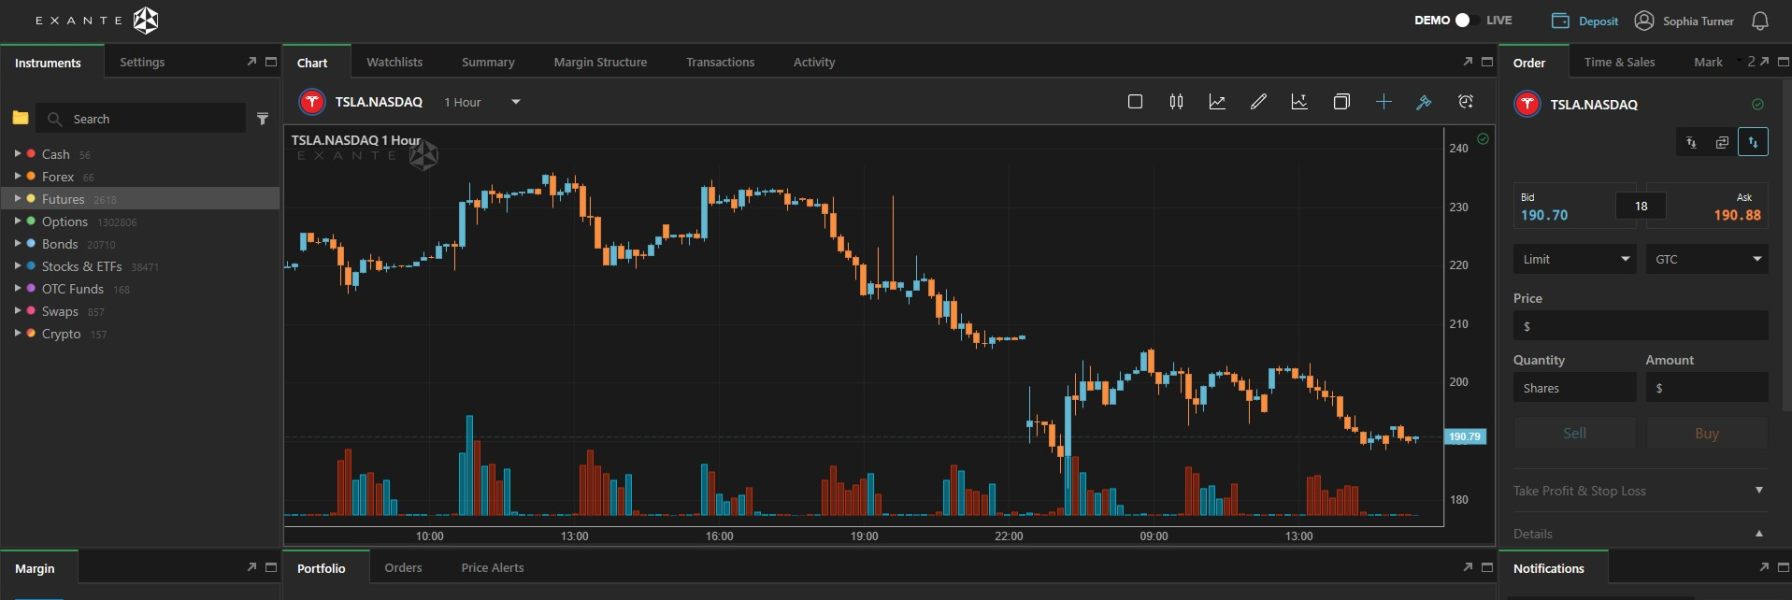Click the Quantity Shares input field
This screenshot has width=1792, height=600.
[x=1575, y=388]
